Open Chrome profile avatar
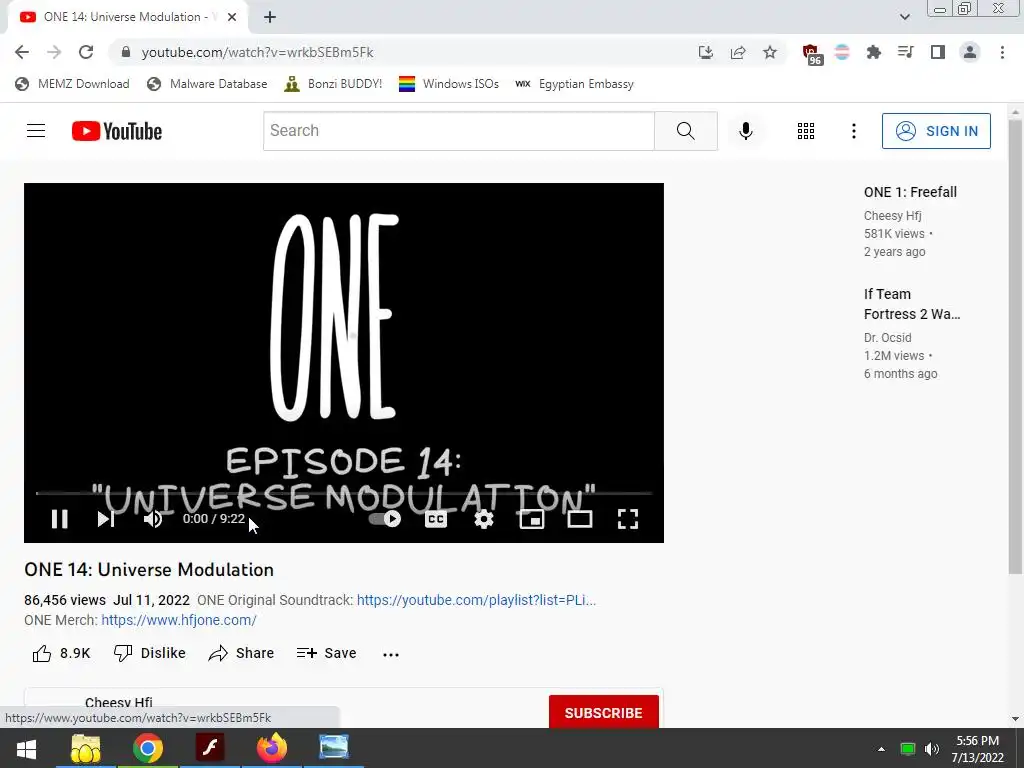Viewport: 1024px width, 768px height. click(970, 52)
